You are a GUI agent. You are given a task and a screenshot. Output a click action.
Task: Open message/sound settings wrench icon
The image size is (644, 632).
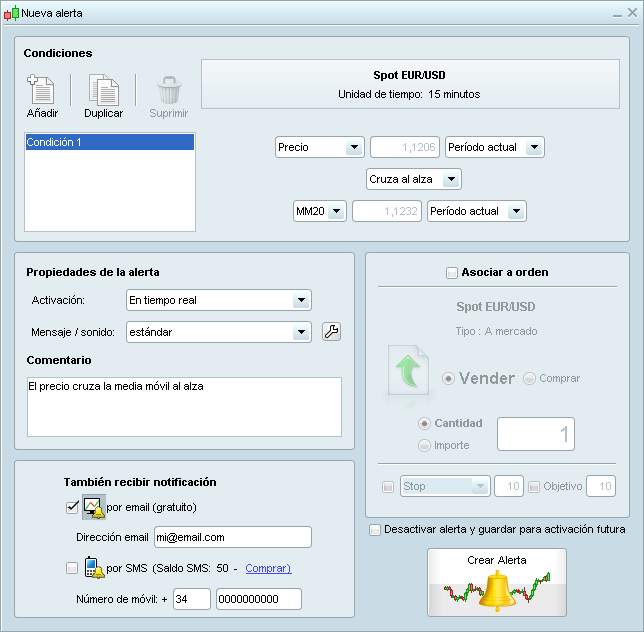pyautogui.click(x=331, y=331)
